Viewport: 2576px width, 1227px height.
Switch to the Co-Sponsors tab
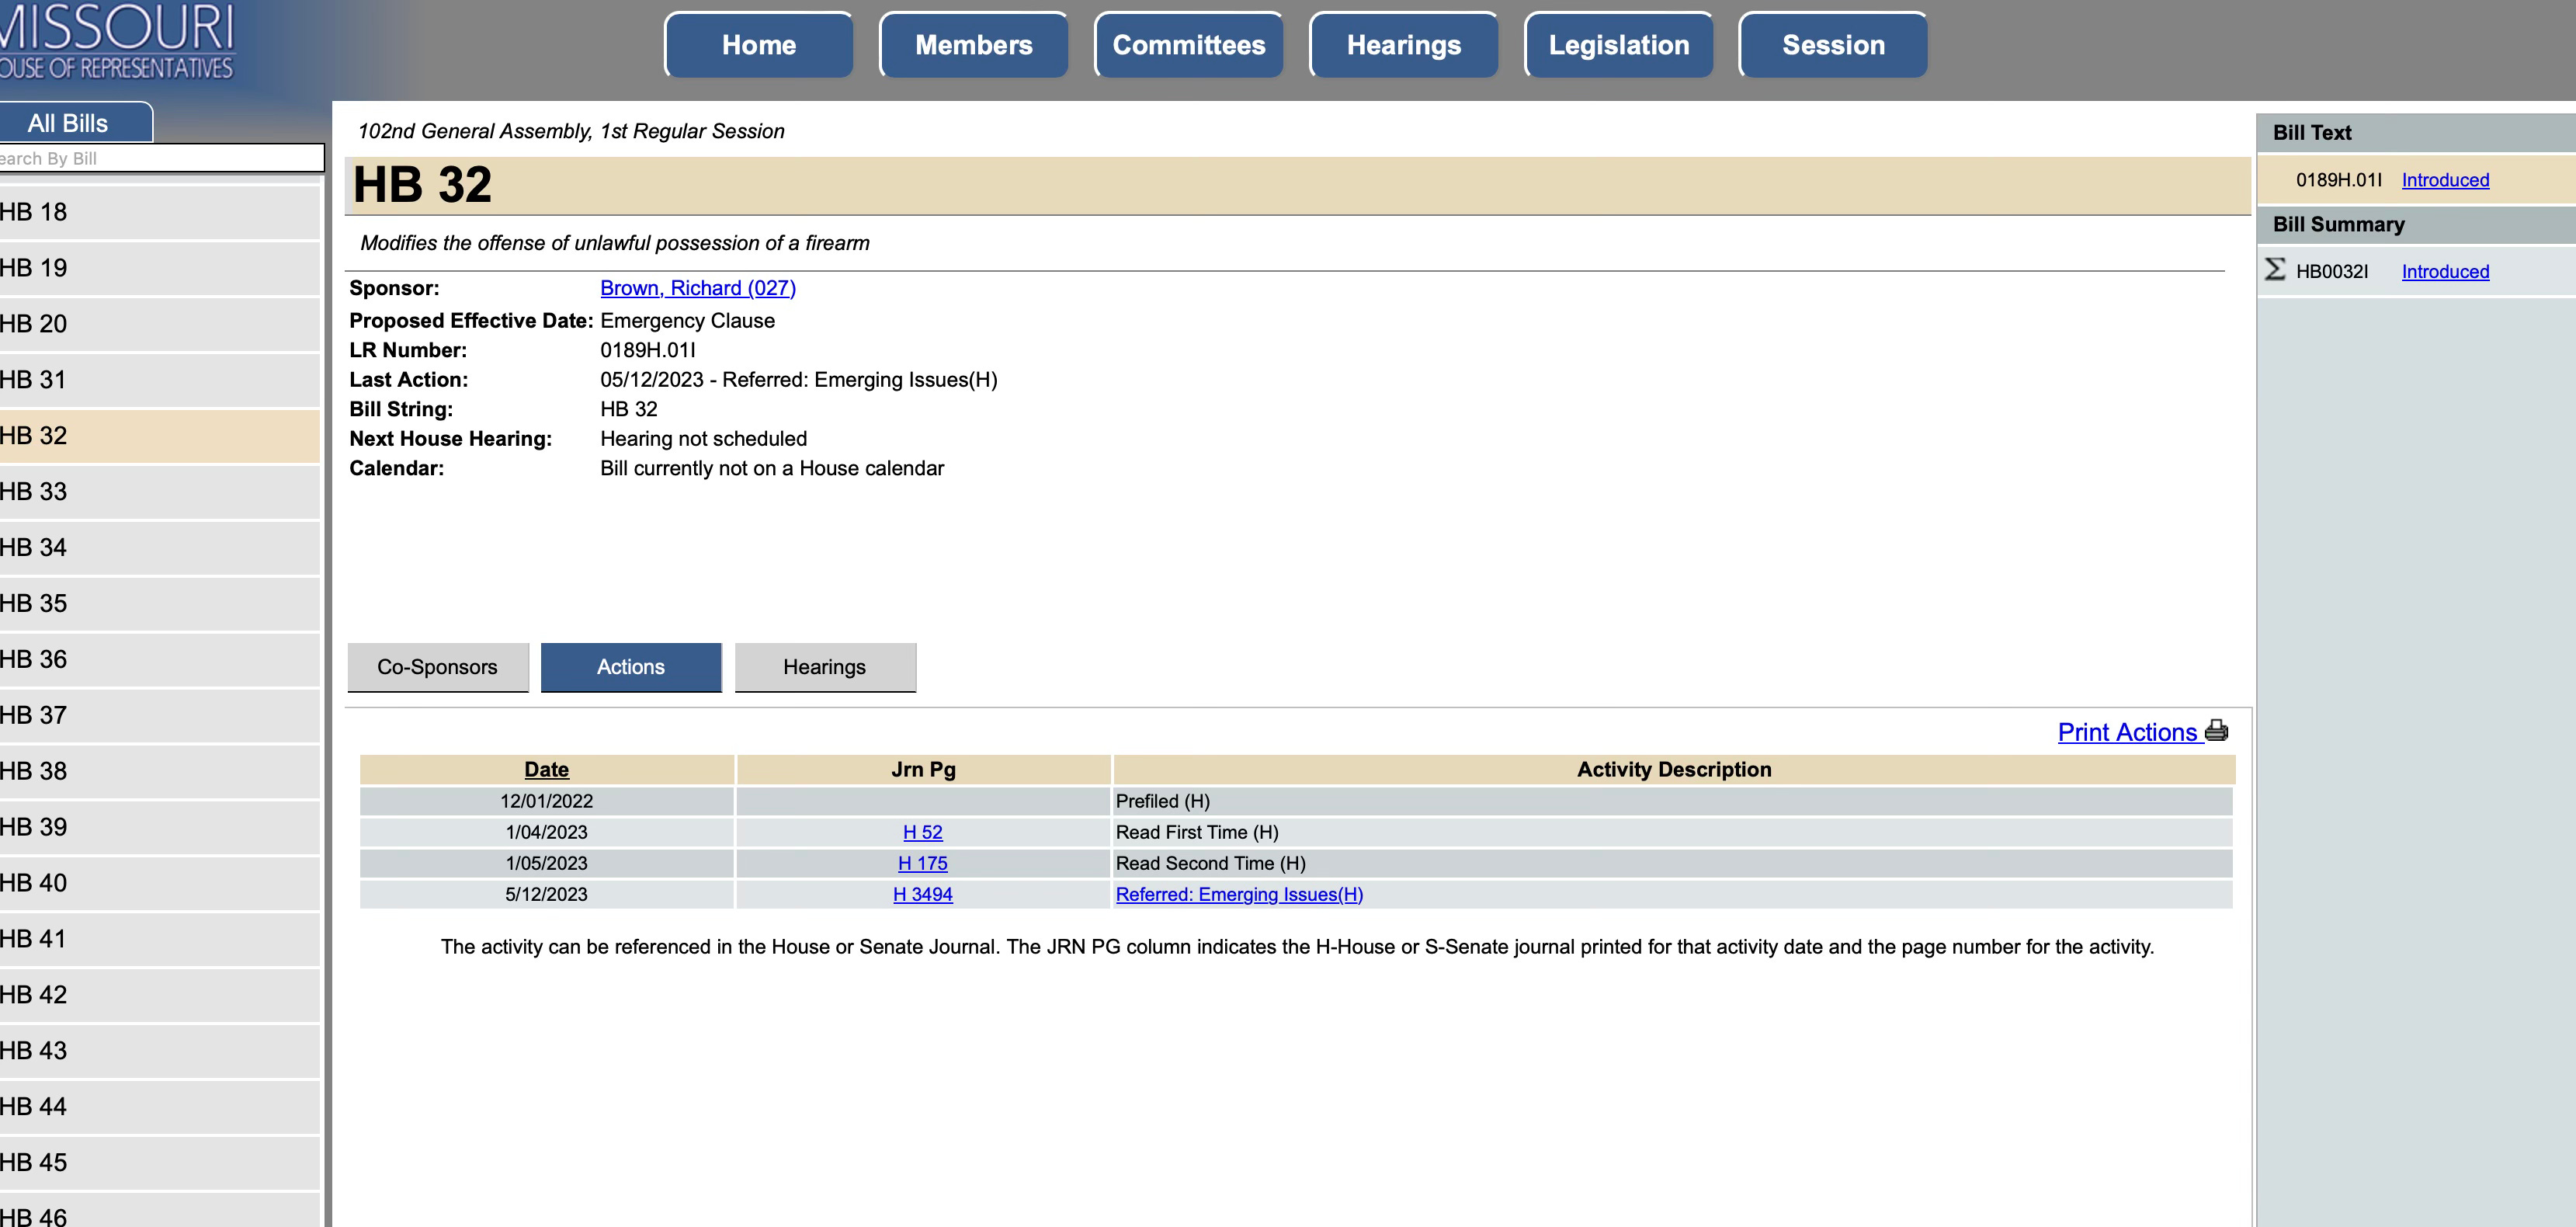pos(437,667)
